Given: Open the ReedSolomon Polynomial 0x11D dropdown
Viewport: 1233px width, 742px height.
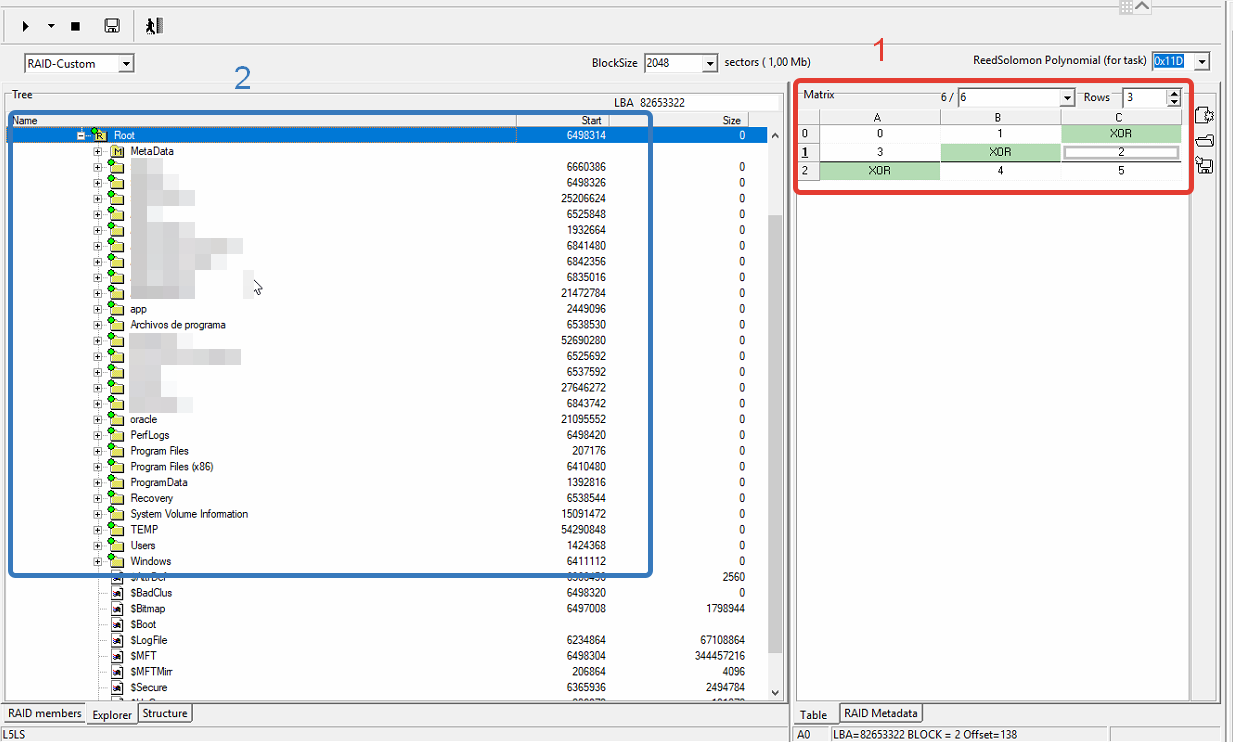Looking at the screenshot, I should pyautogui.click(x=1201, y=62).
